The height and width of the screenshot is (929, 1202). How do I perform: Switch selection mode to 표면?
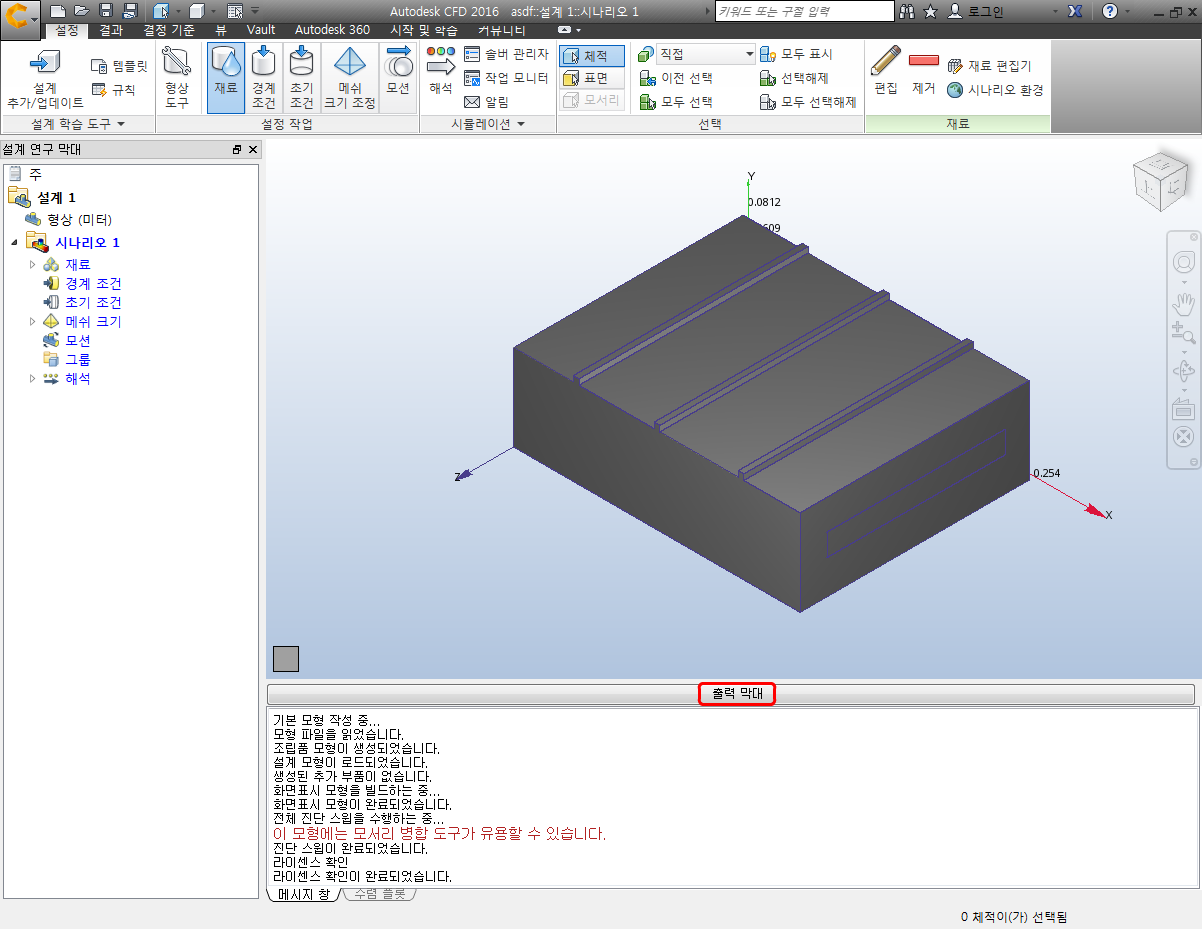pyautogui.click(x=592, y=78)
